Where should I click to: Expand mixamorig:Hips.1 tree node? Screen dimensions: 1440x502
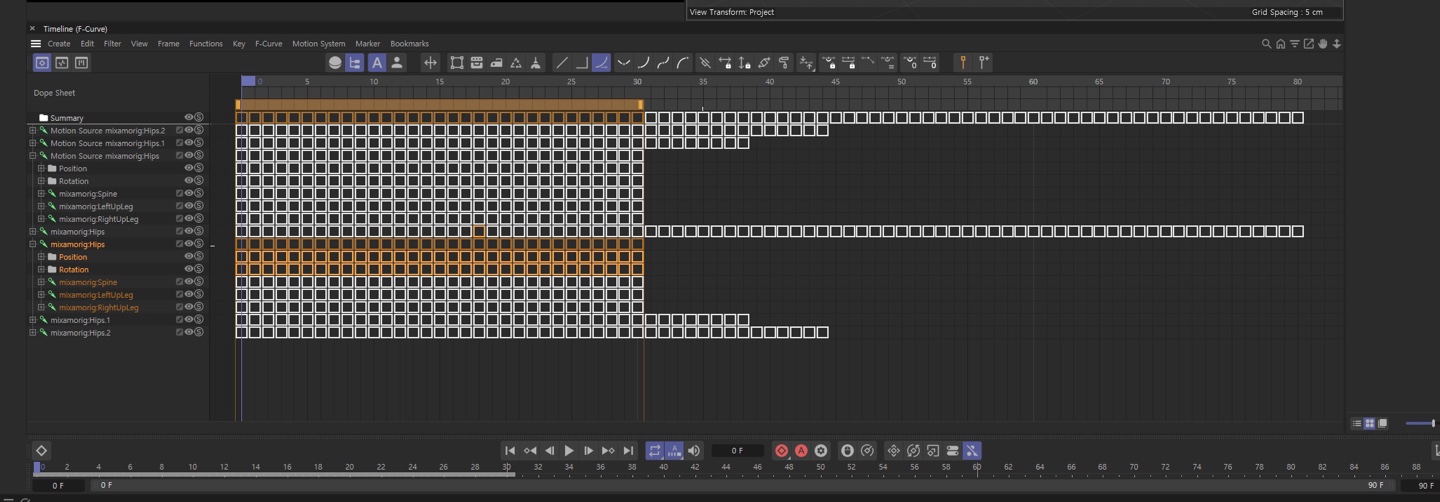pos(33,320)
